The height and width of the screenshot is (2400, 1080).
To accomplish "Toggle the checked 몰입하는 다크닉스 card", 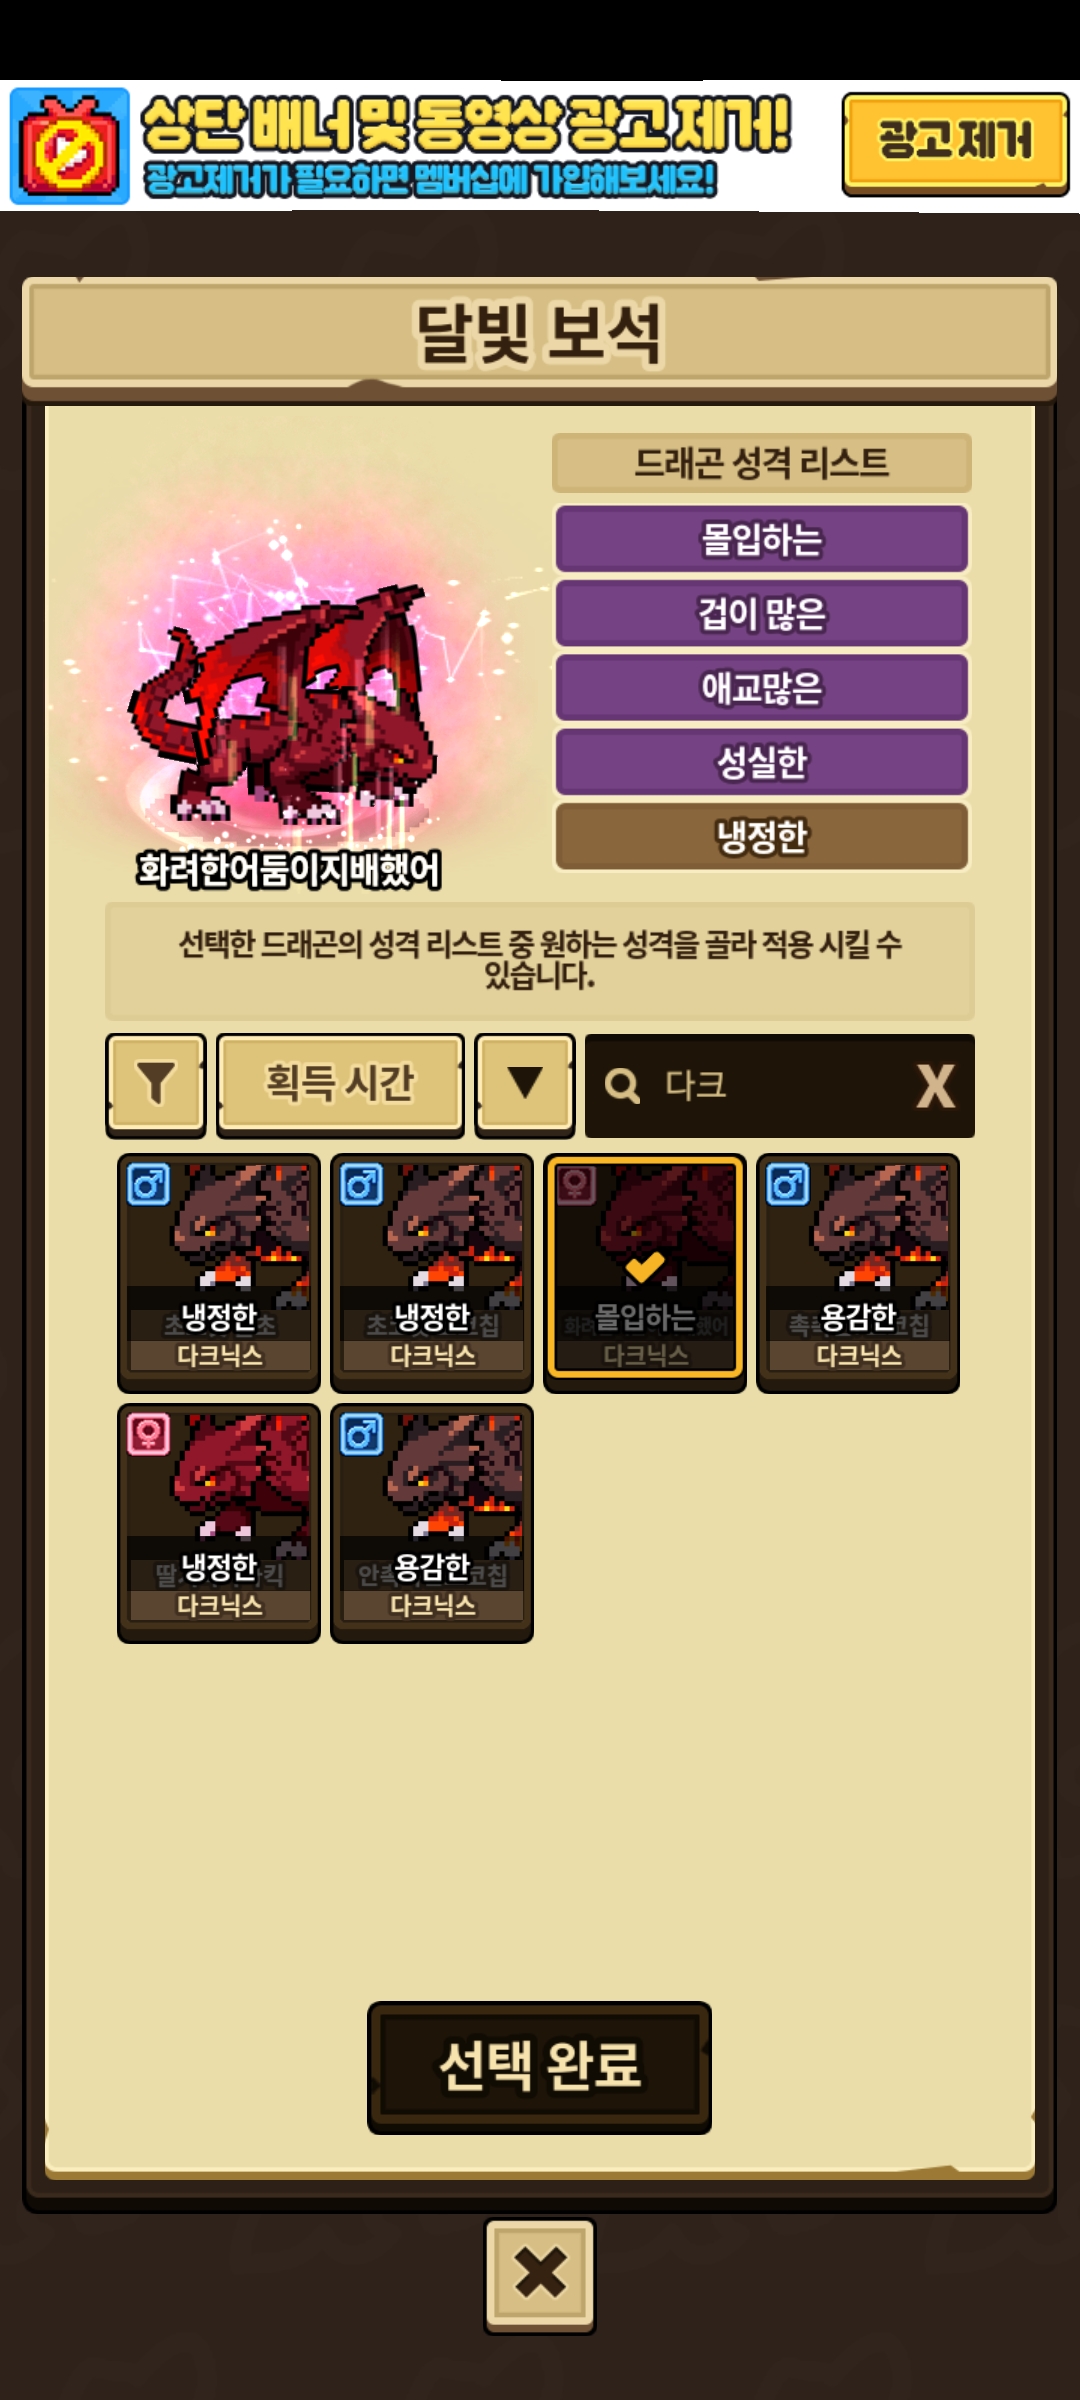I will [x=645, y=1273].
